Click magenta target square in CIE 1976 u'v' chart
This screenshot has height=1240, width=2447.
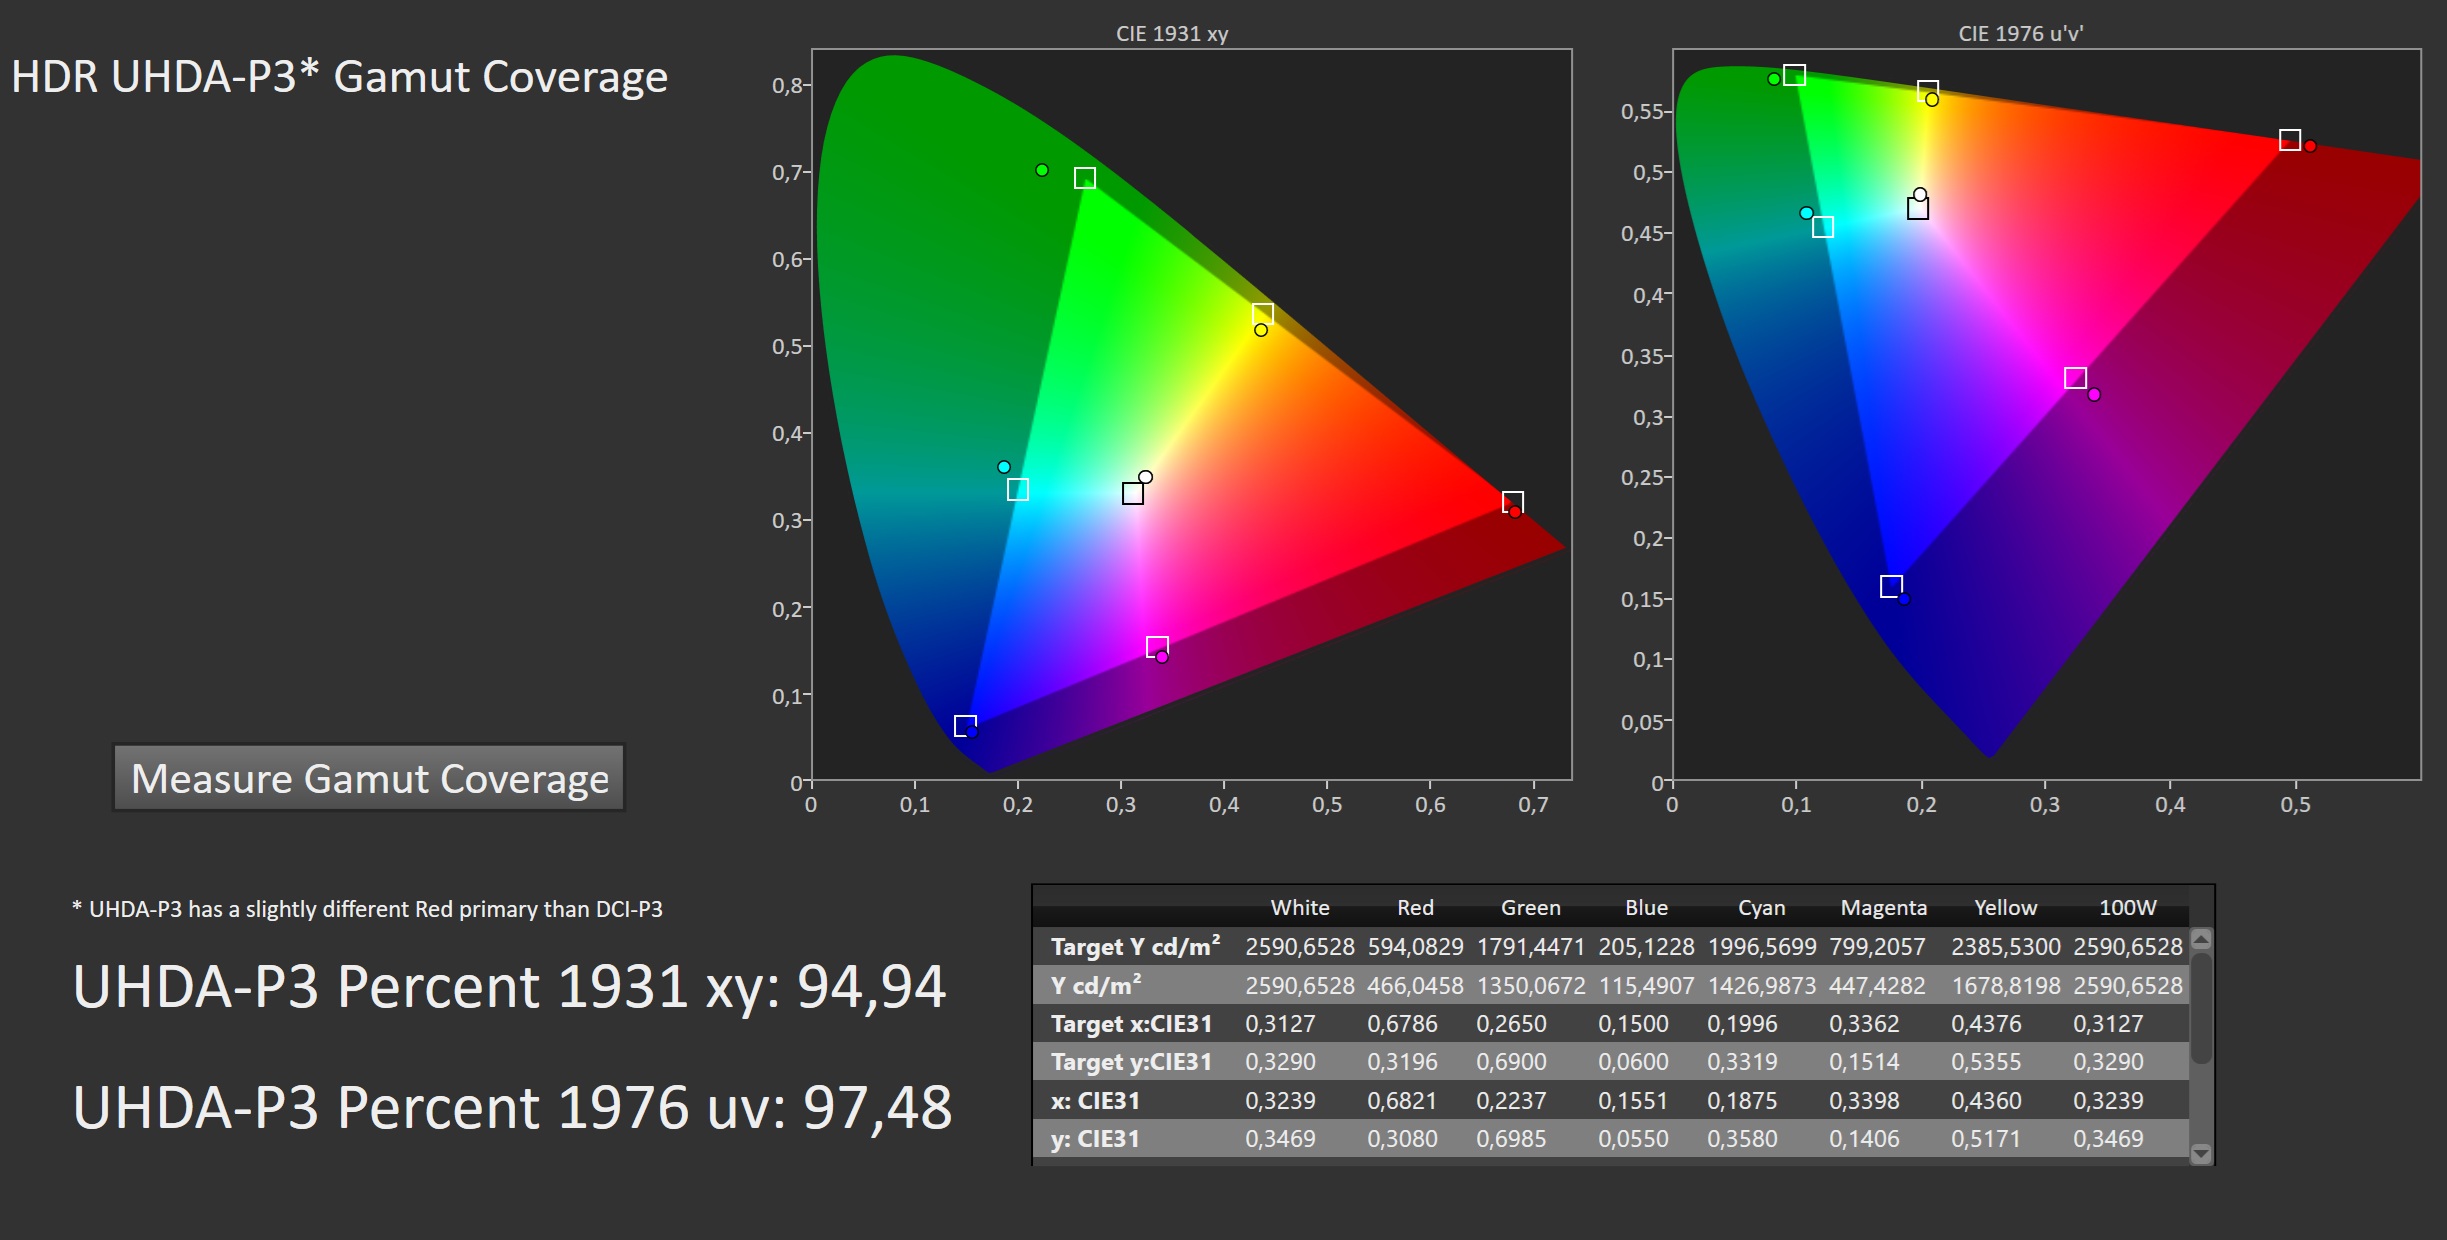(2076, 378)
